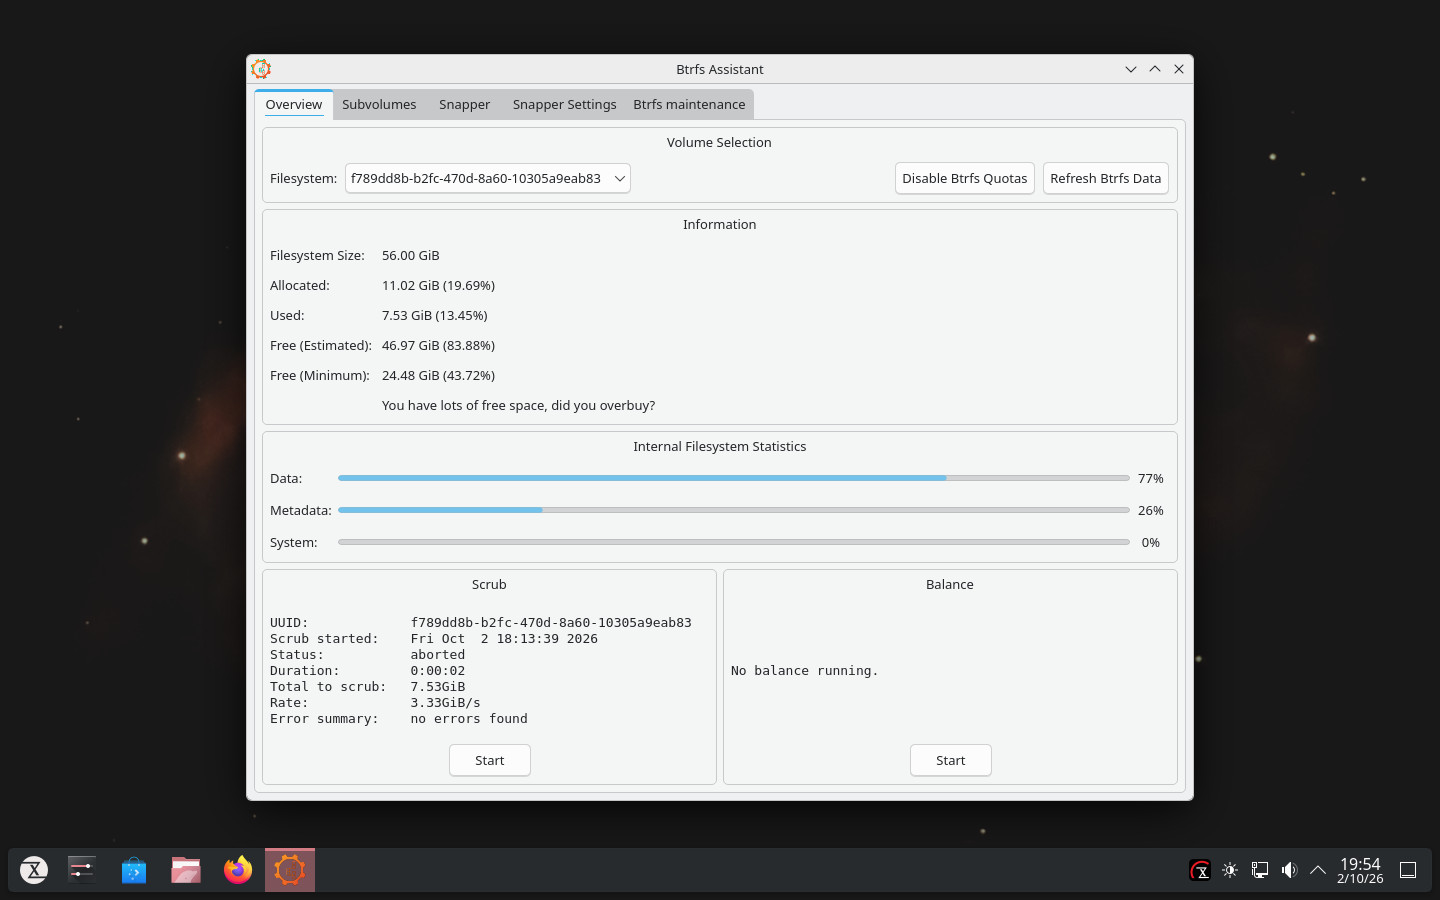Click the System usage progress bar
The image size is (1440, 900).
[x=734, y=542]
